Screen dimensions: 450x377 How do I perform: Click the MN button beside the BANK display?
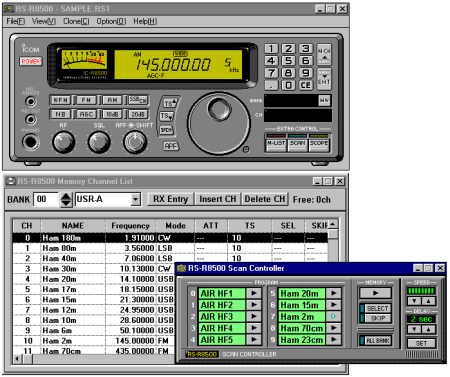point(324,100)
